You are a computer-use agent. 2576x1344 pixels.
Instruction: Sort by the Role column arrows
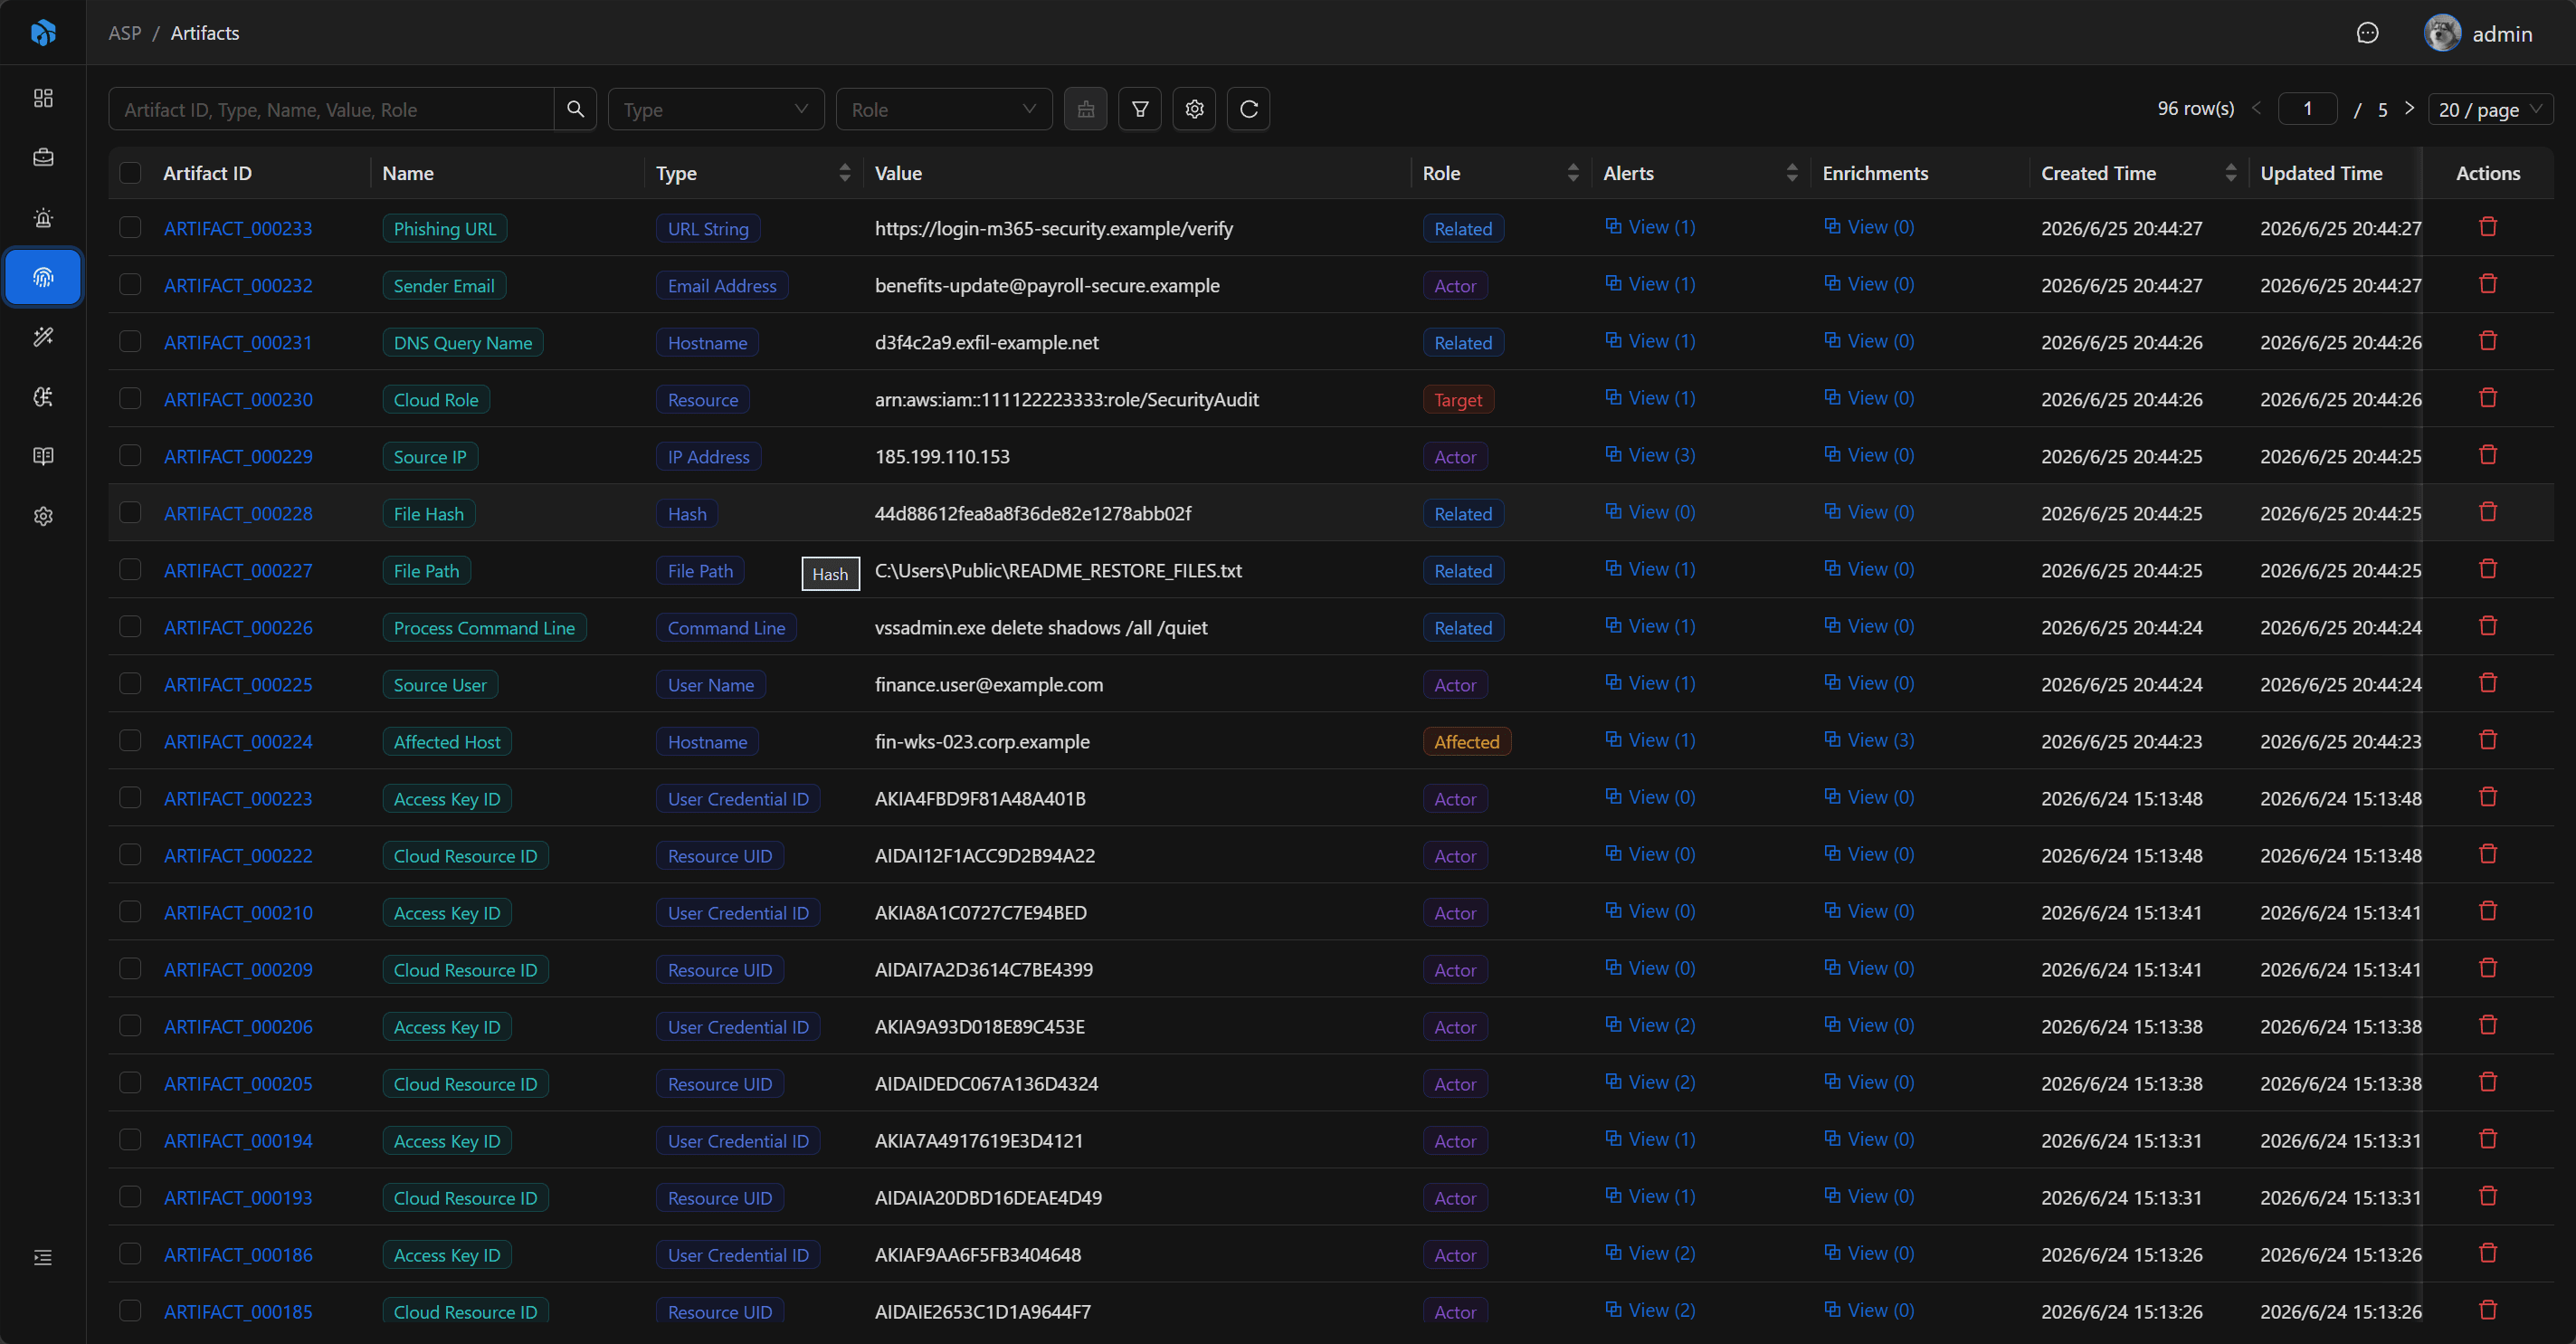(1573, 173)
